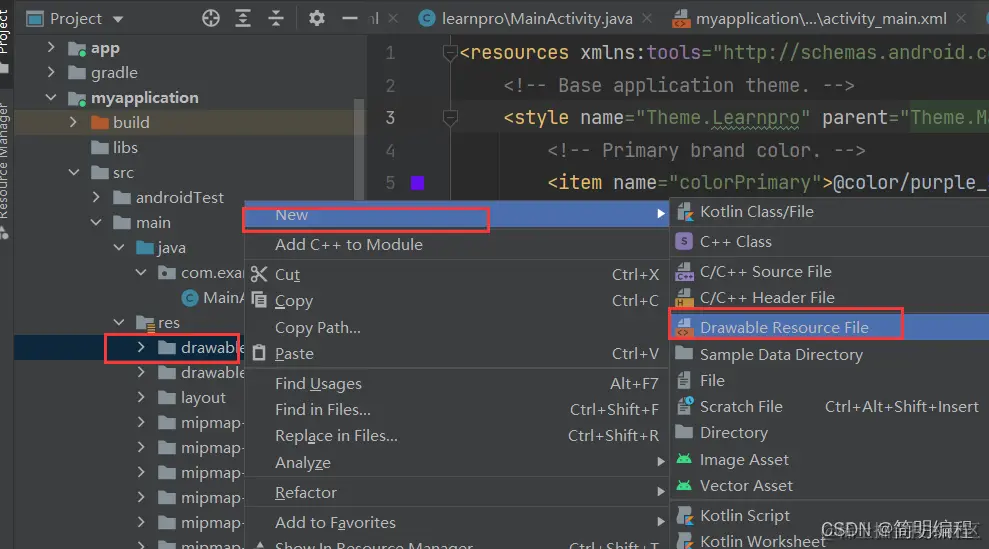Expand the layout folder

(141, 398)
